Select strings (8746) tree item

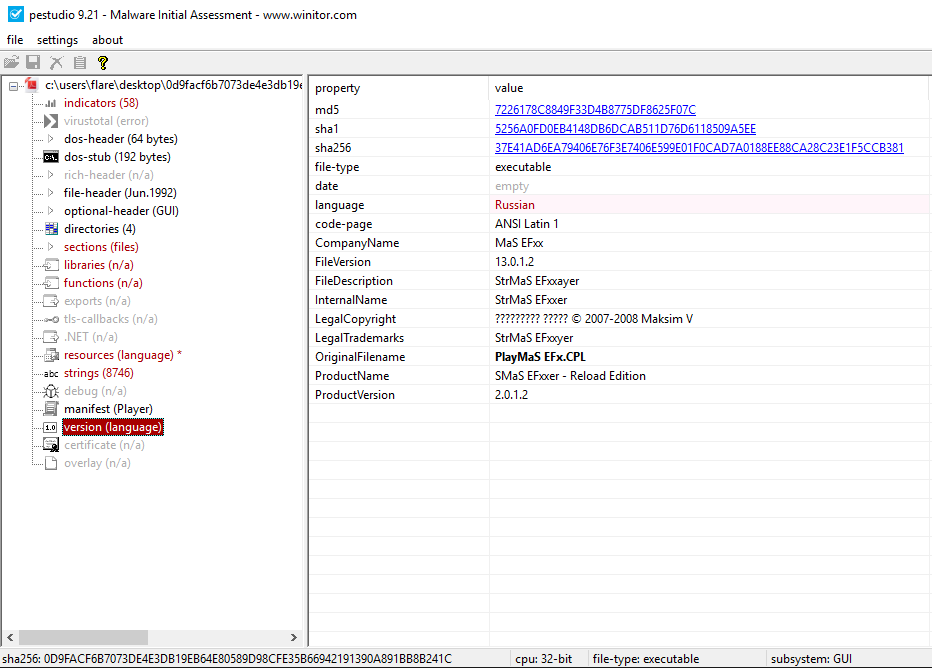pos(99,373)
